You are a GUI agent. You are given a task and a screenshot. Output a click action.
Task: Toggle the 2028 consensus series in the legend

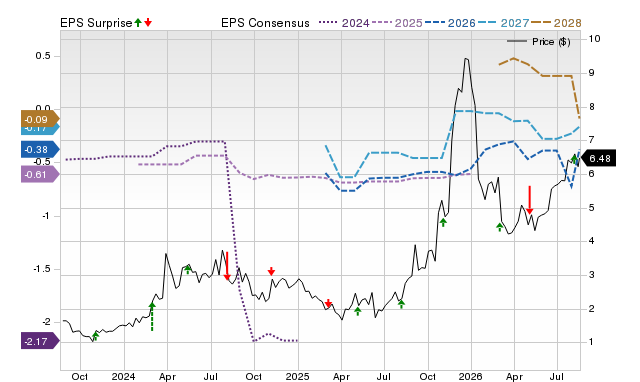coord(556,23)
